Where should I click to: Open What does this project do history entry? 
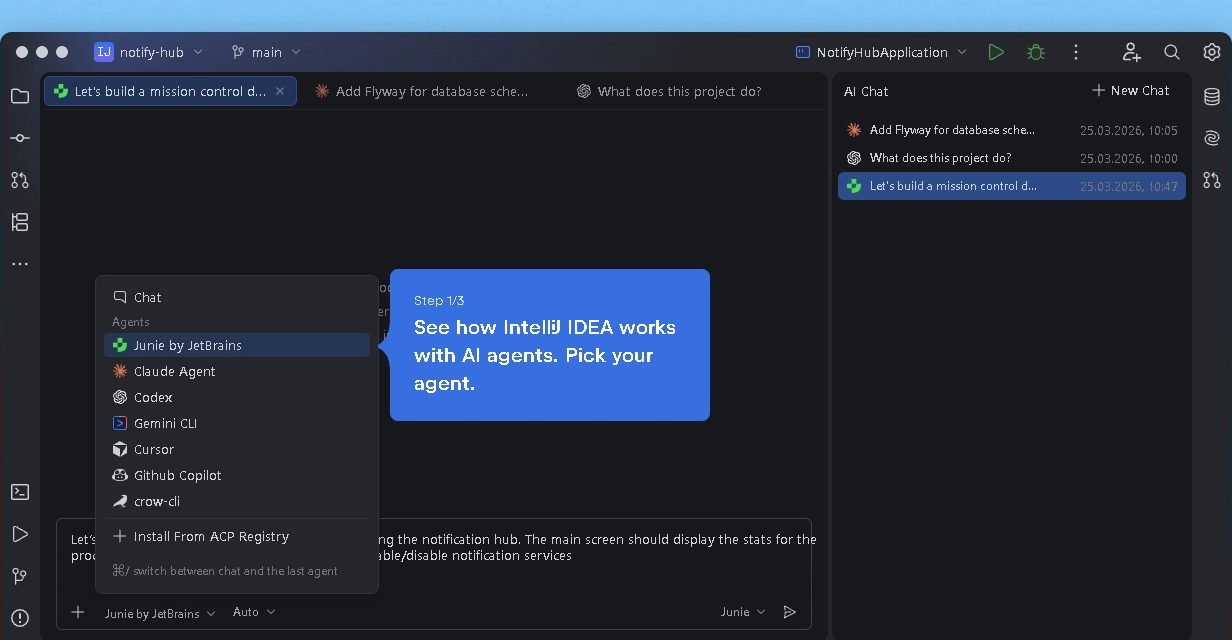pos(1012,158)
